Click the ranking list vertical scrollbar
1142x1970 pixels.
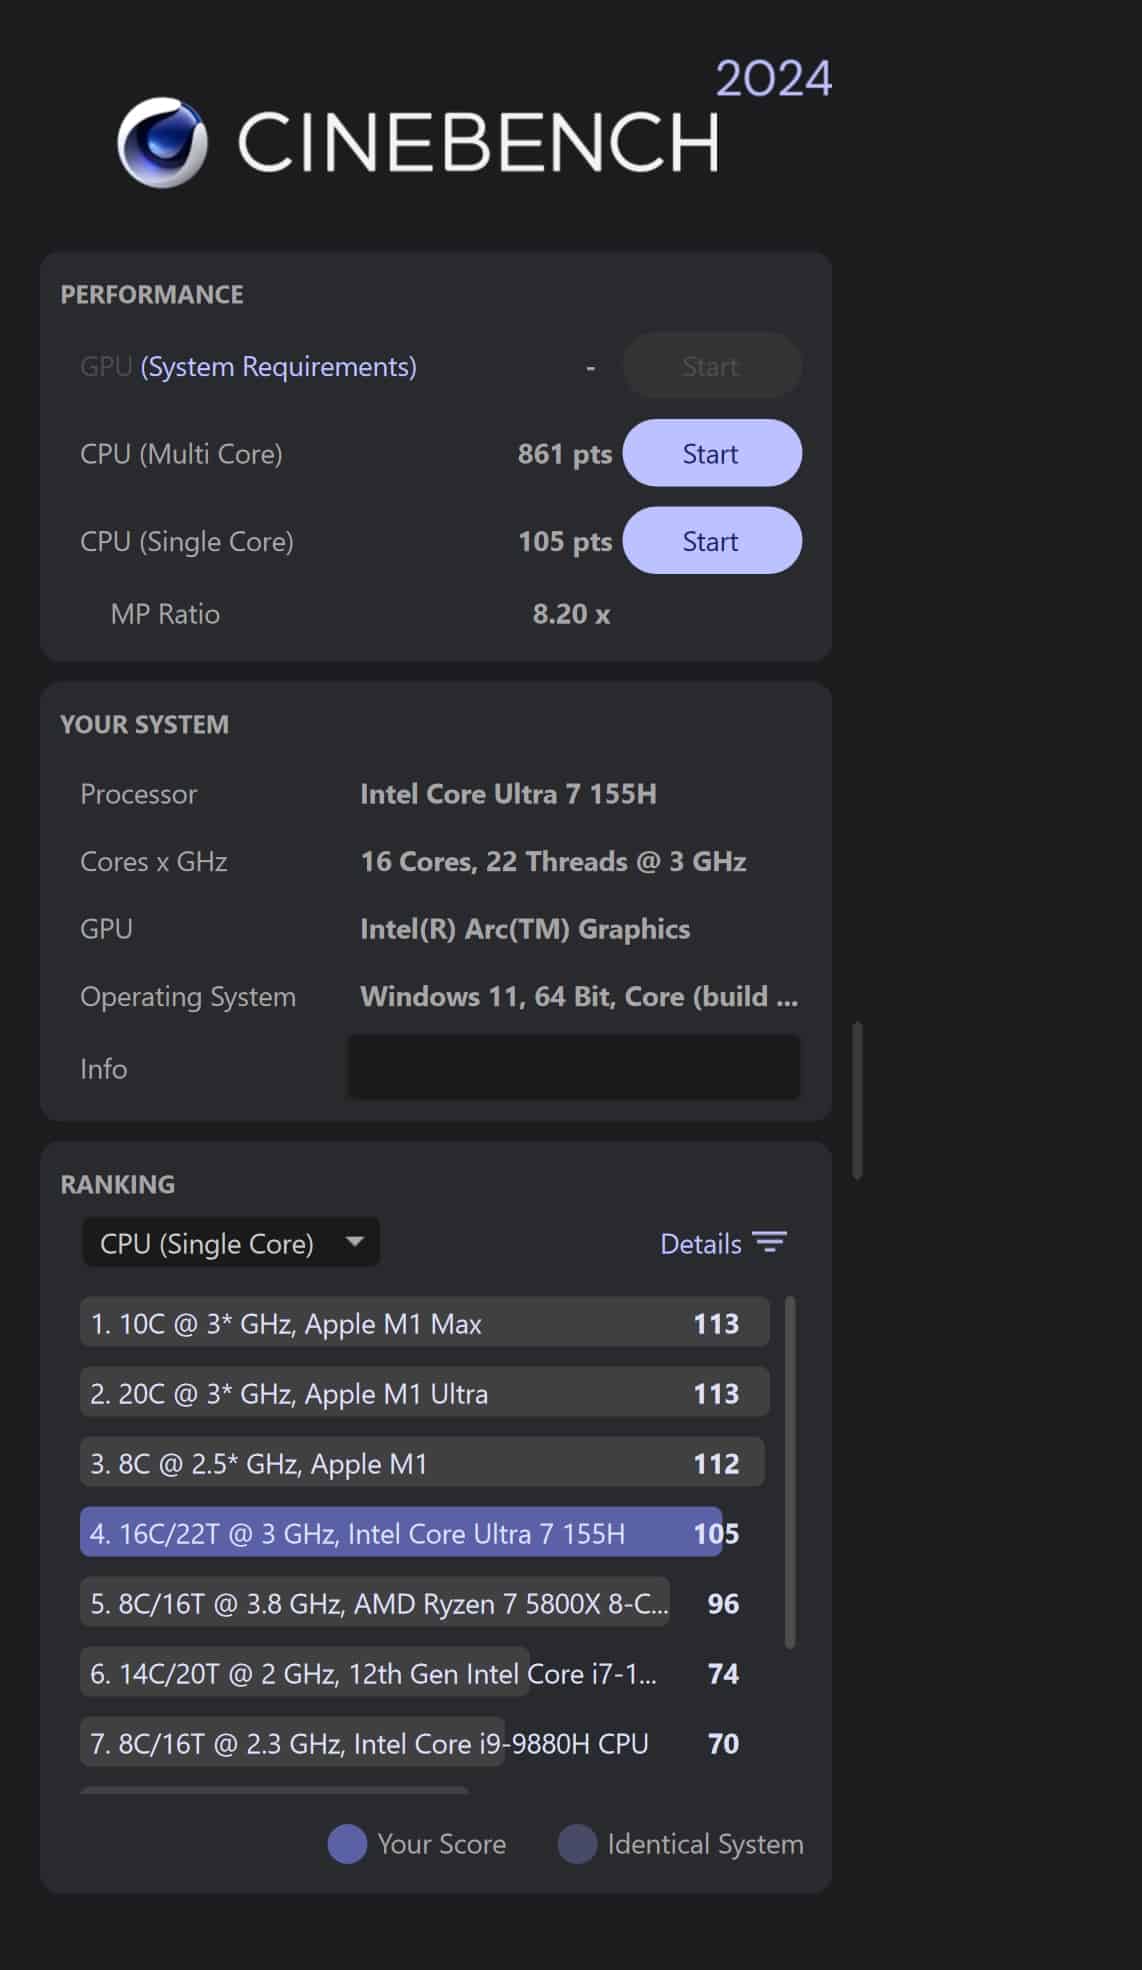pos(790,1470)
